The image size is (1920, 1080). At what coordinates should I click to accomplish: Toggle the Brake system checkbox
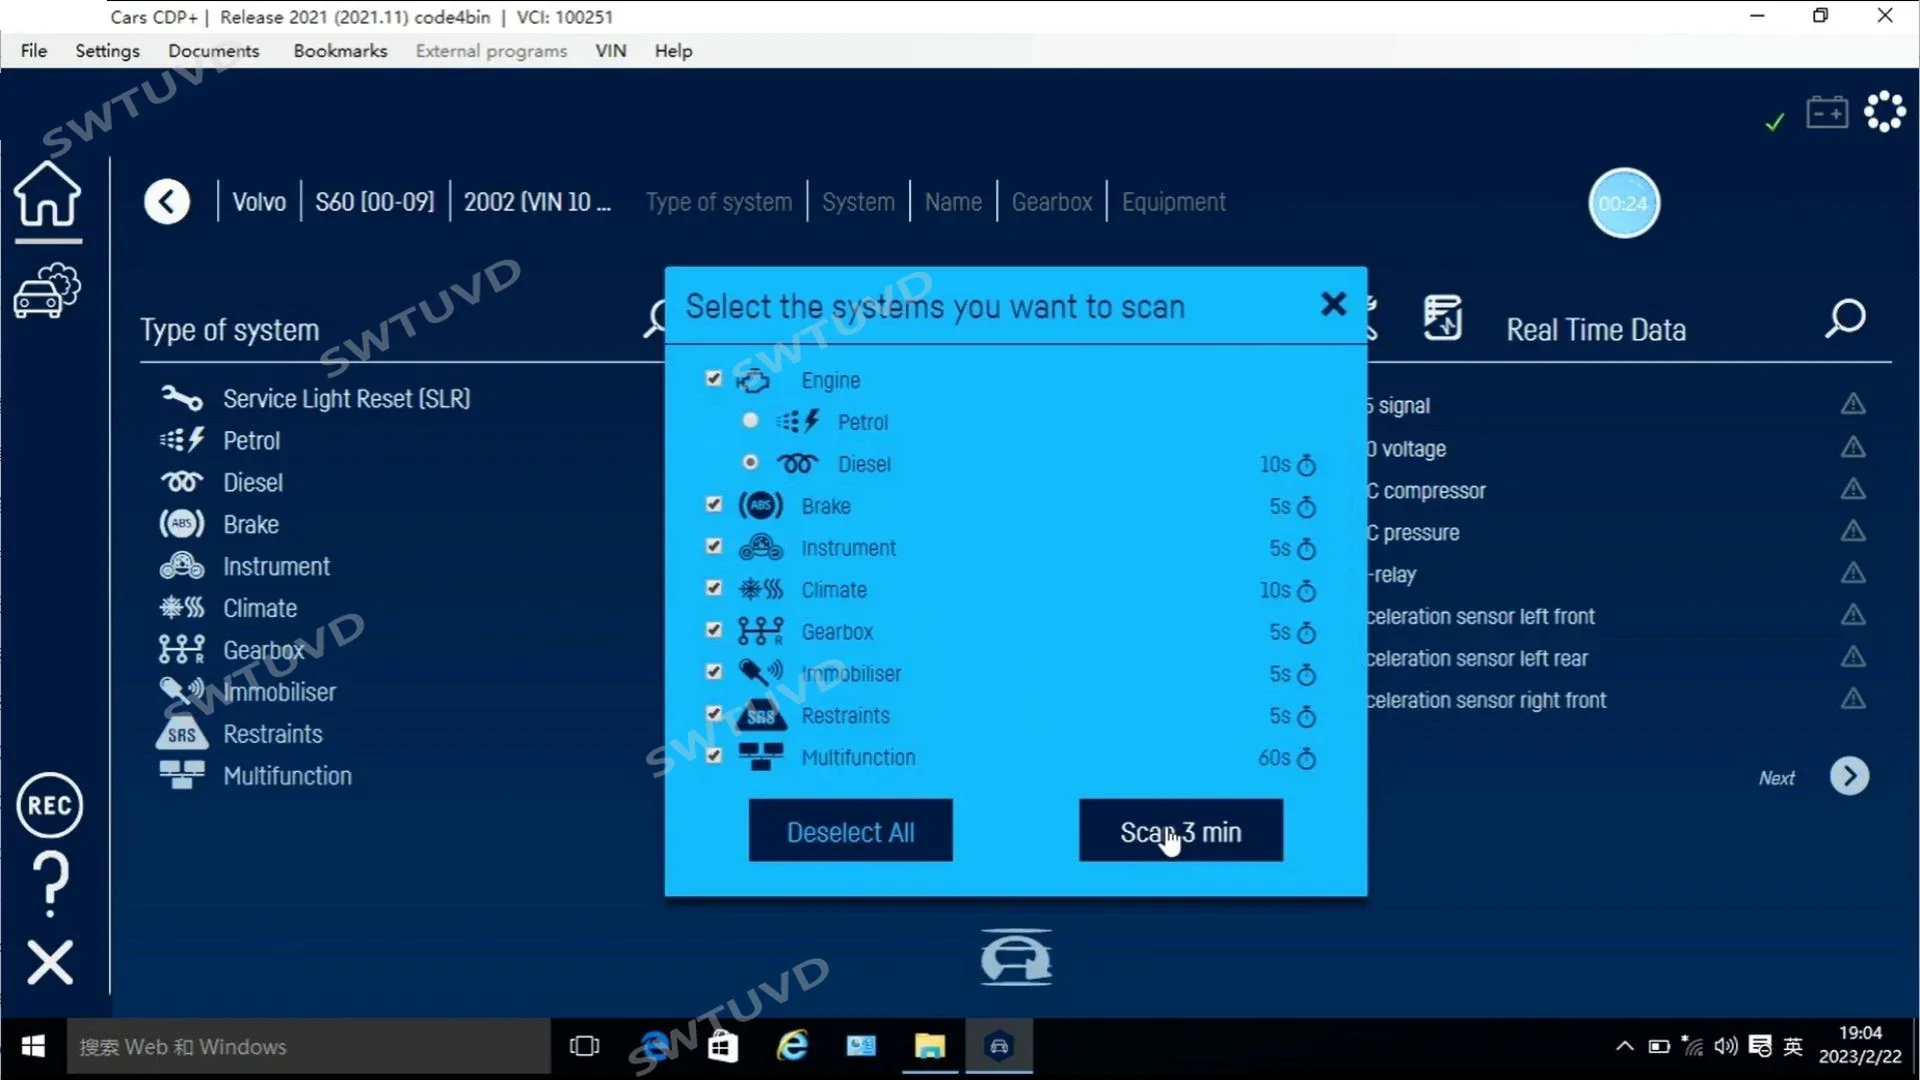coord(712,505)
